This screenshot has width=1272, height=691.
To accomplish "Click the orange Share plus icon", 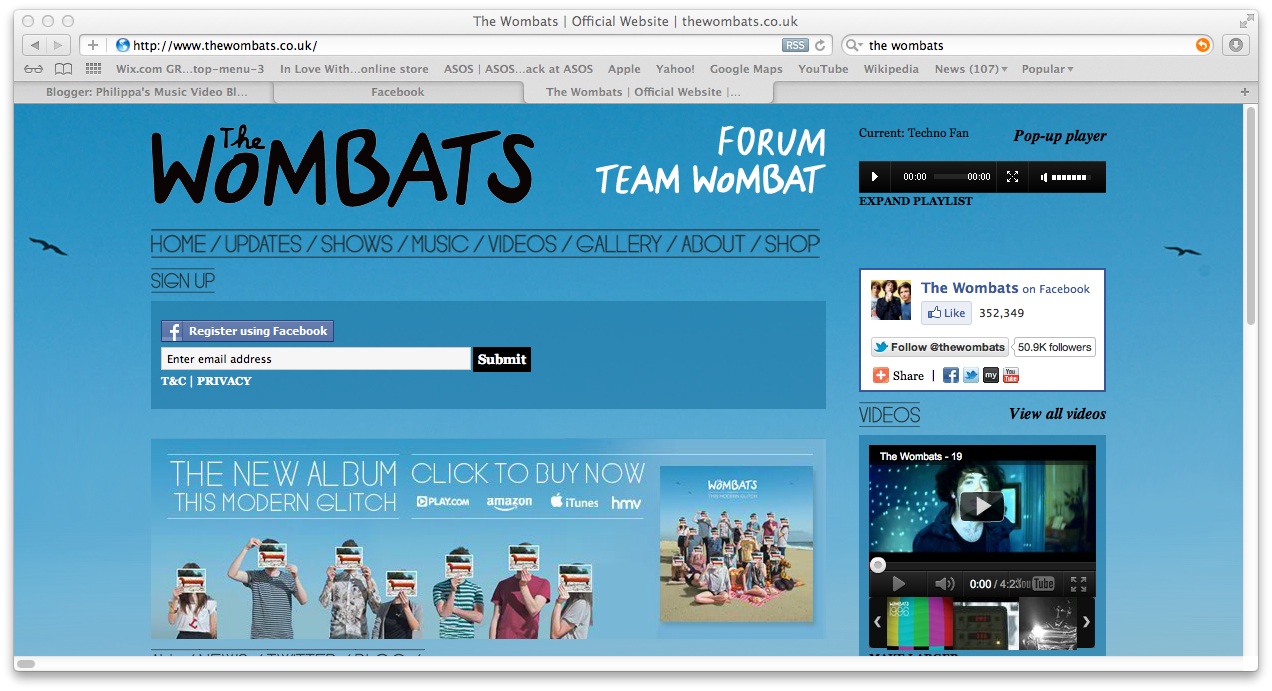I will [x=881, y=375].
